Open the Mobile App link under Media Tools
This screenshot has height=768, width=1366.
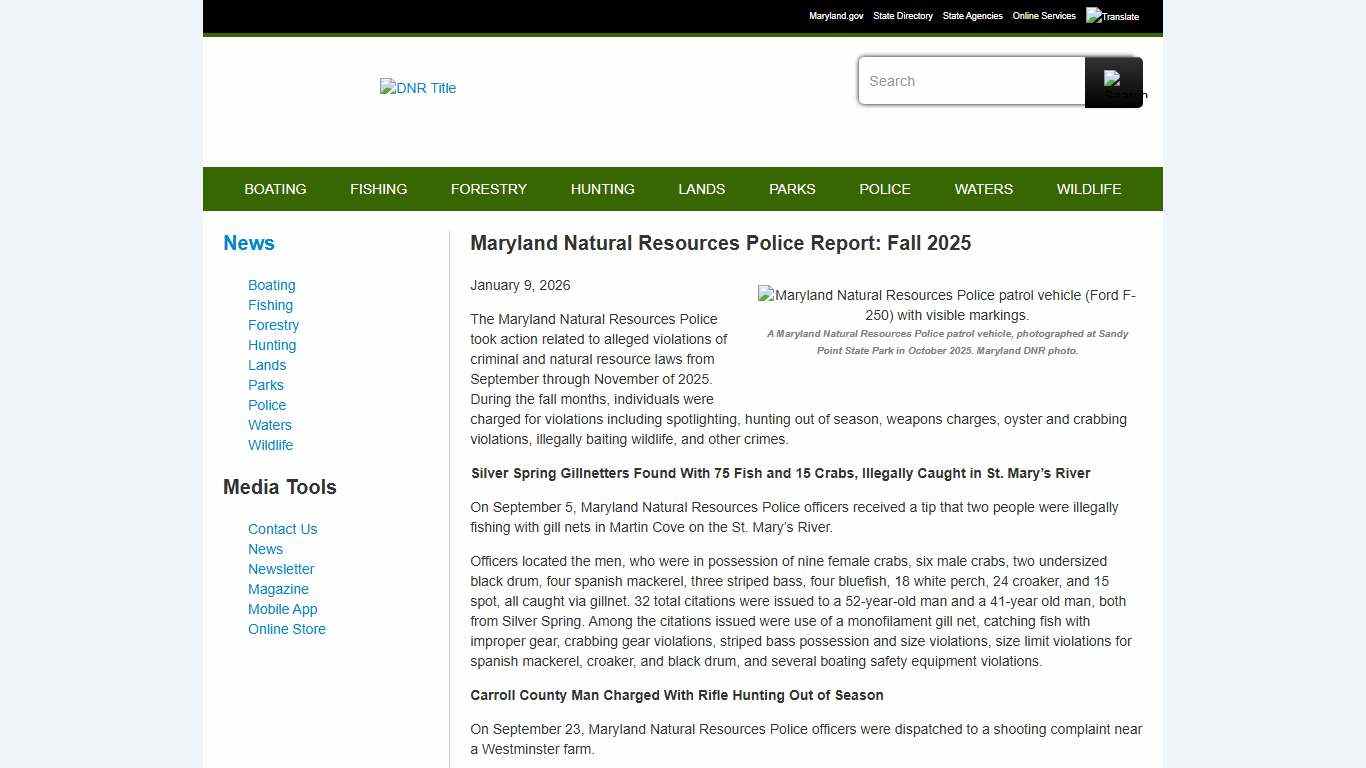point(282,609)
